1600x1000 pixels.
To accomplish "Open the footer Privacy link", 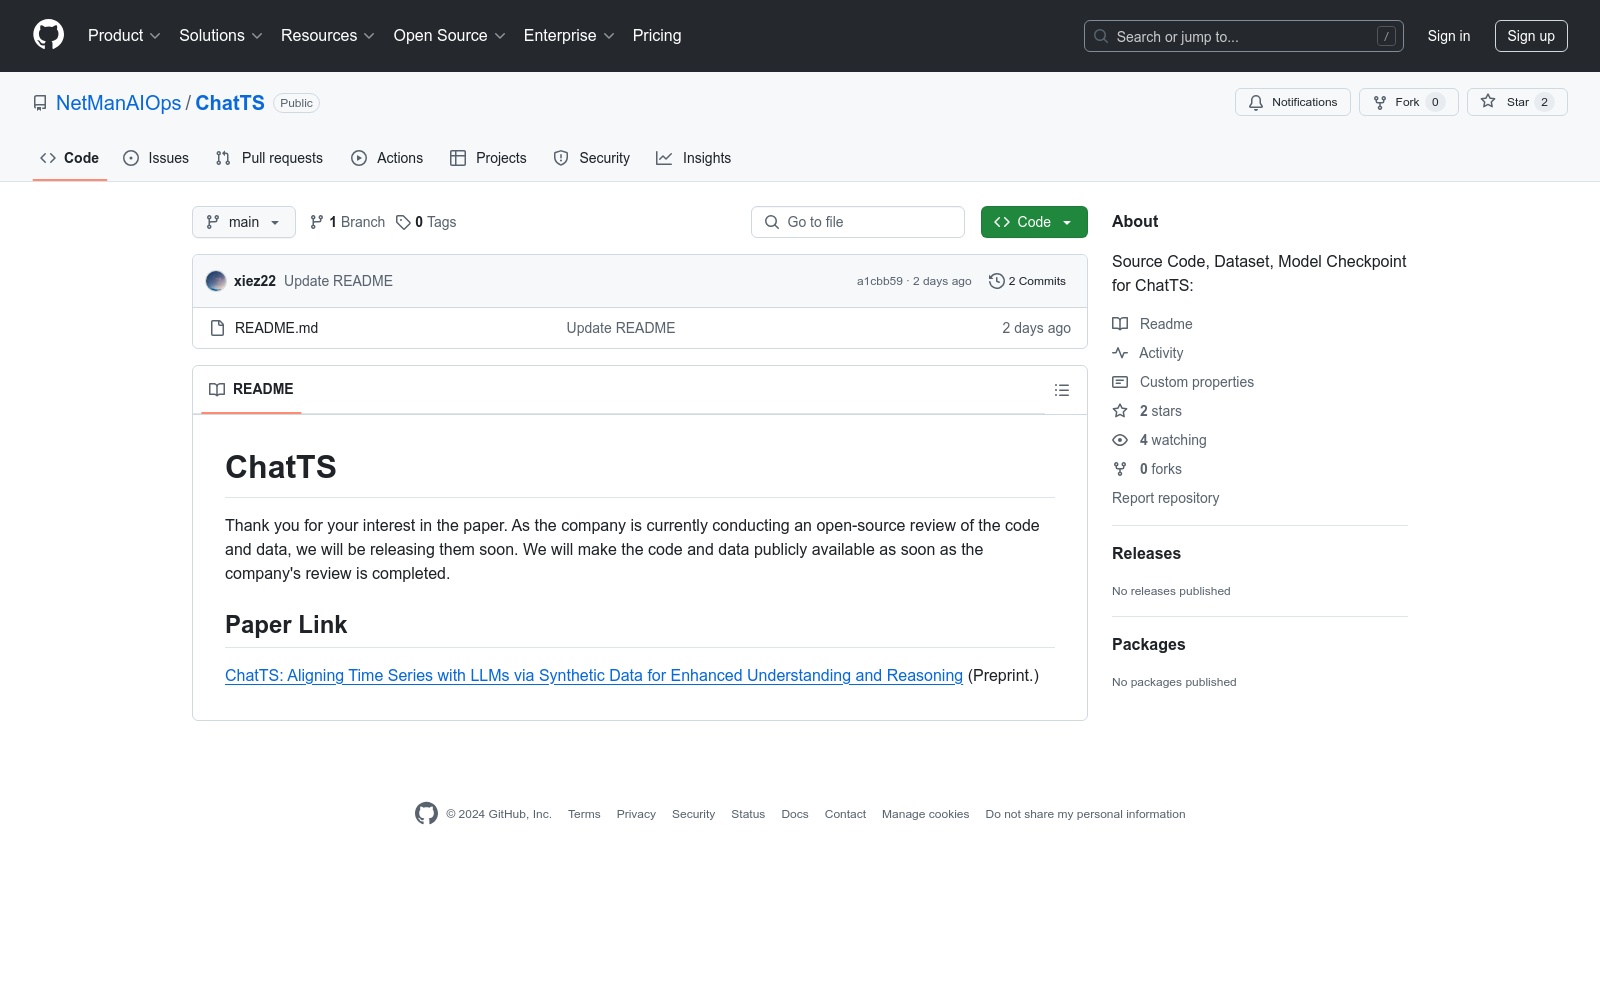I will point(636,815).
